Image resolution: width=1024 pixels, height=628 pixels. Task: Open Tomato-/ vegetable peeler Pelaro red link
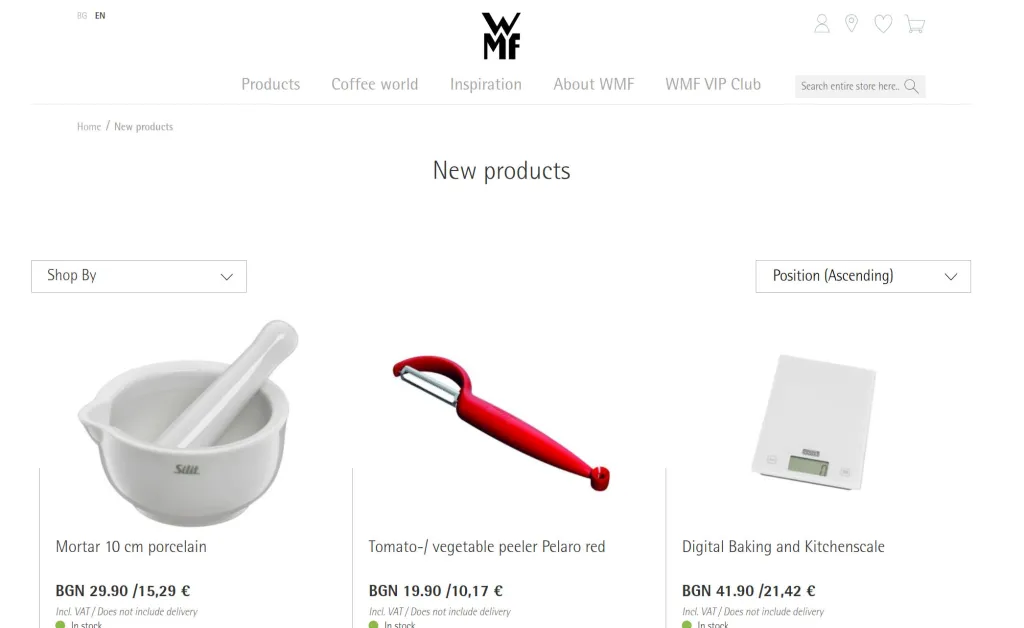487,546
